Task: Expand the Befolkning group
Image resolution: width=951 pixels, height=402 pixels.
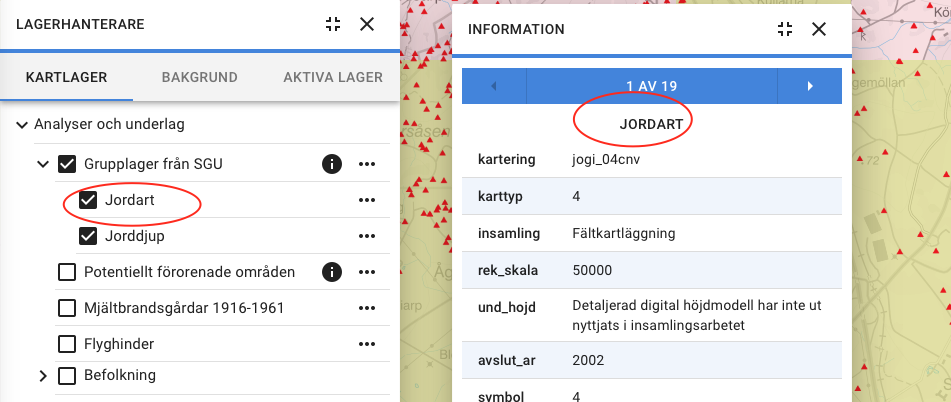Action: coord(43,376)
